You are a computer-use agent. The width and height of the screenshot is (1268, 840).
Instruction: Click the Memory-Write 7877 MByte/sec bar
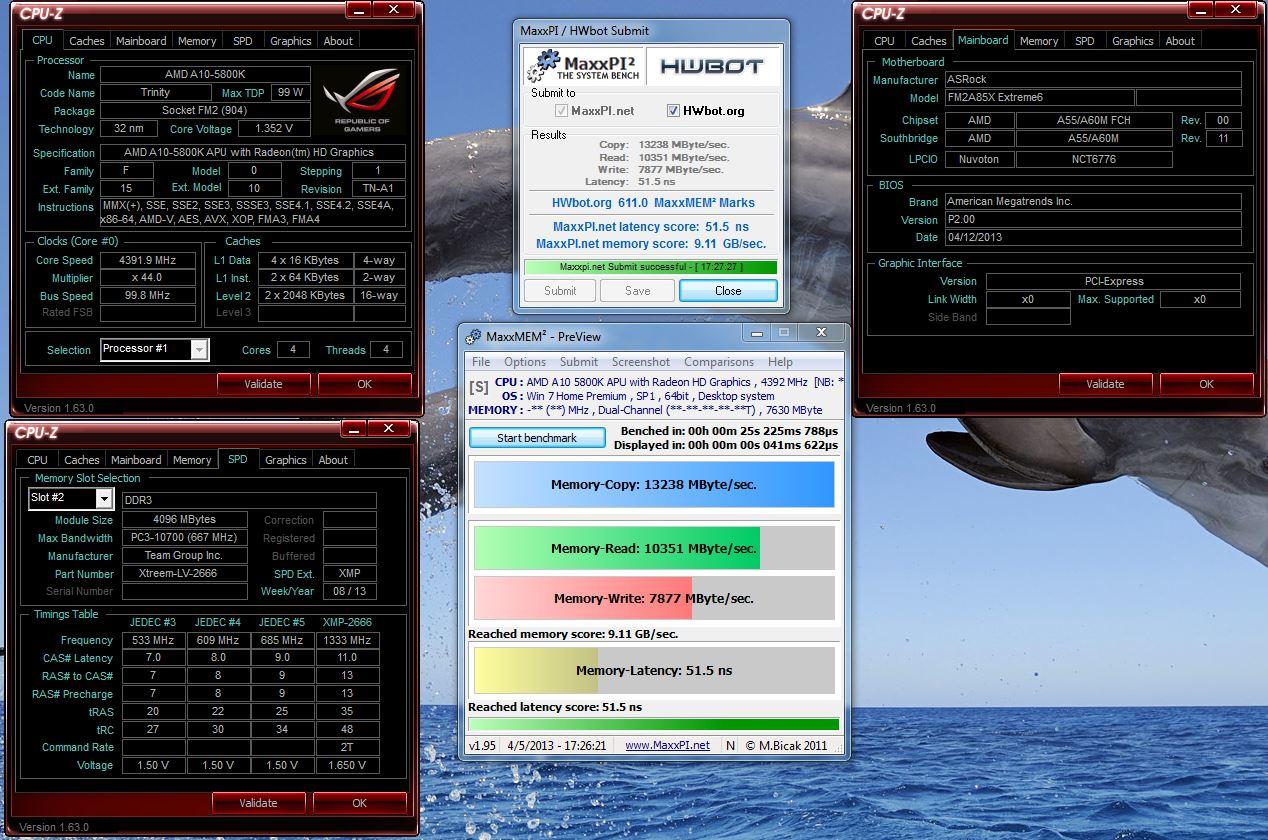[x=654, y=598]
